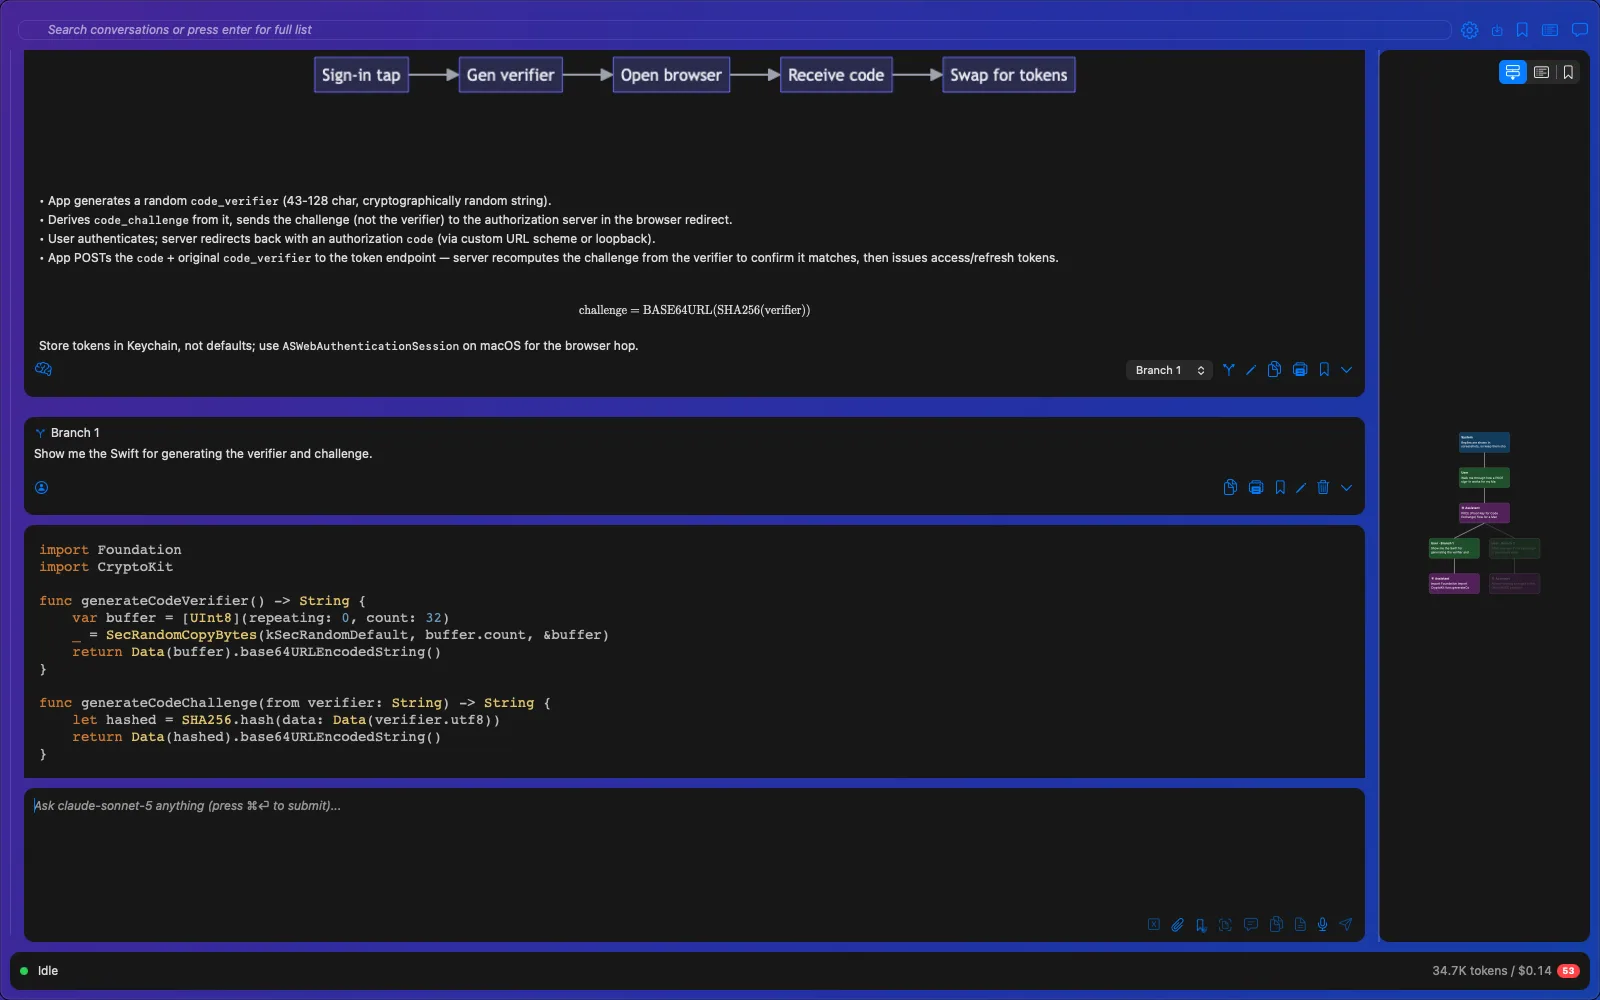Click the 'Gen verifier' diagram node
Image resolution: width=1600 pixels, height=1000 pixels.
(x=511, y=75)
